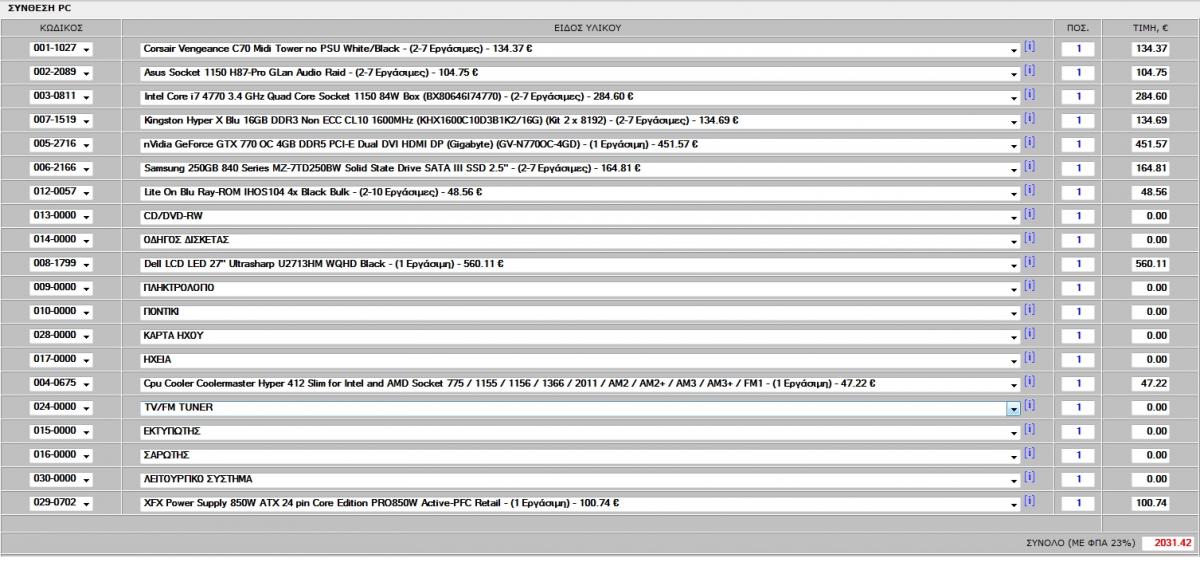Click quantity field of nVidia GeForce GTX row
Image resolution: width=1200 pixels, height=574 pixels.
(x=1078, y=145)
